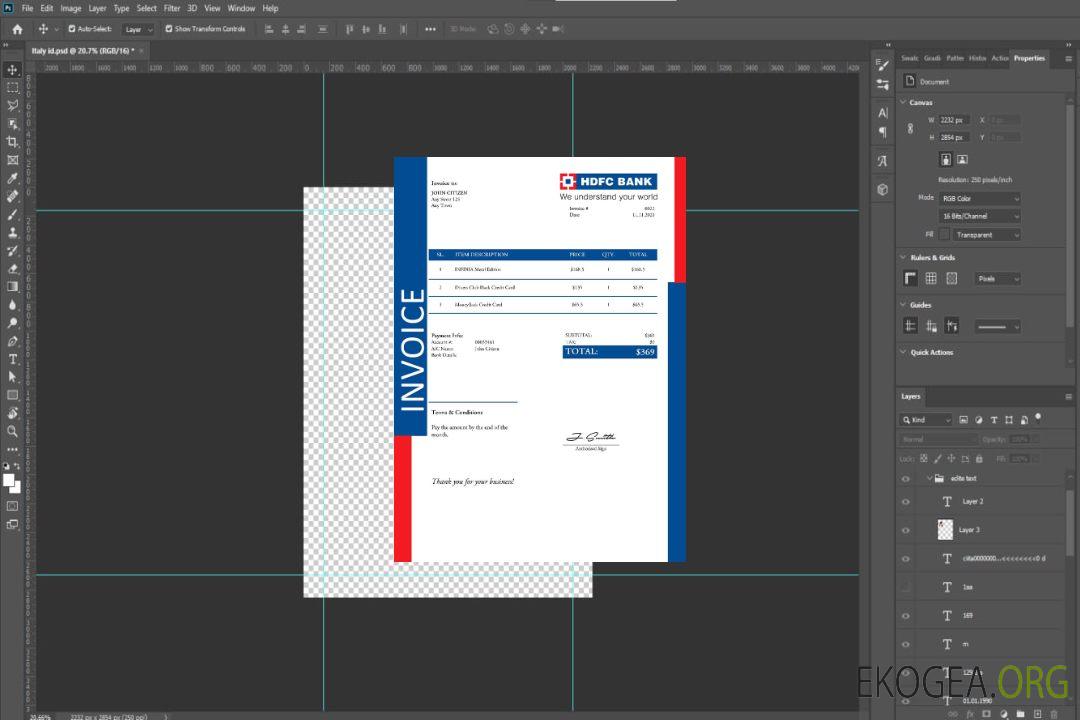This screenshot has height=720, width=1080.
Task: Open the File menu
Action: 28,8
